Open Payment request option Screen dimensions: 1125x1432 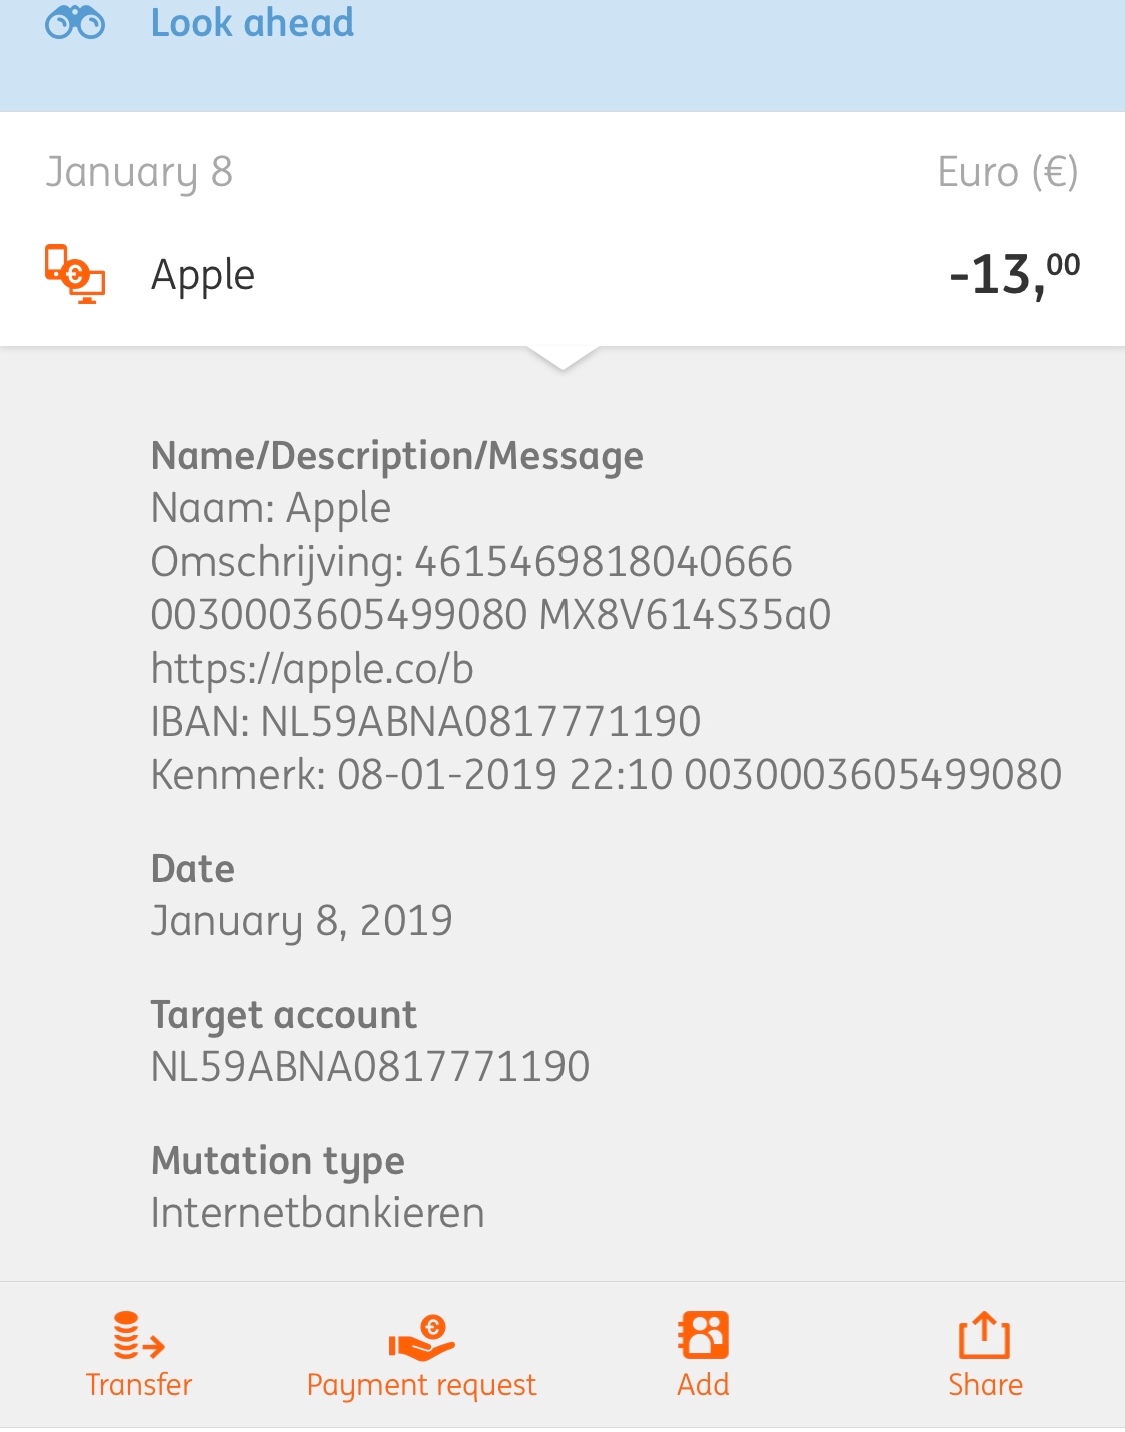[x=421, y=1386]
